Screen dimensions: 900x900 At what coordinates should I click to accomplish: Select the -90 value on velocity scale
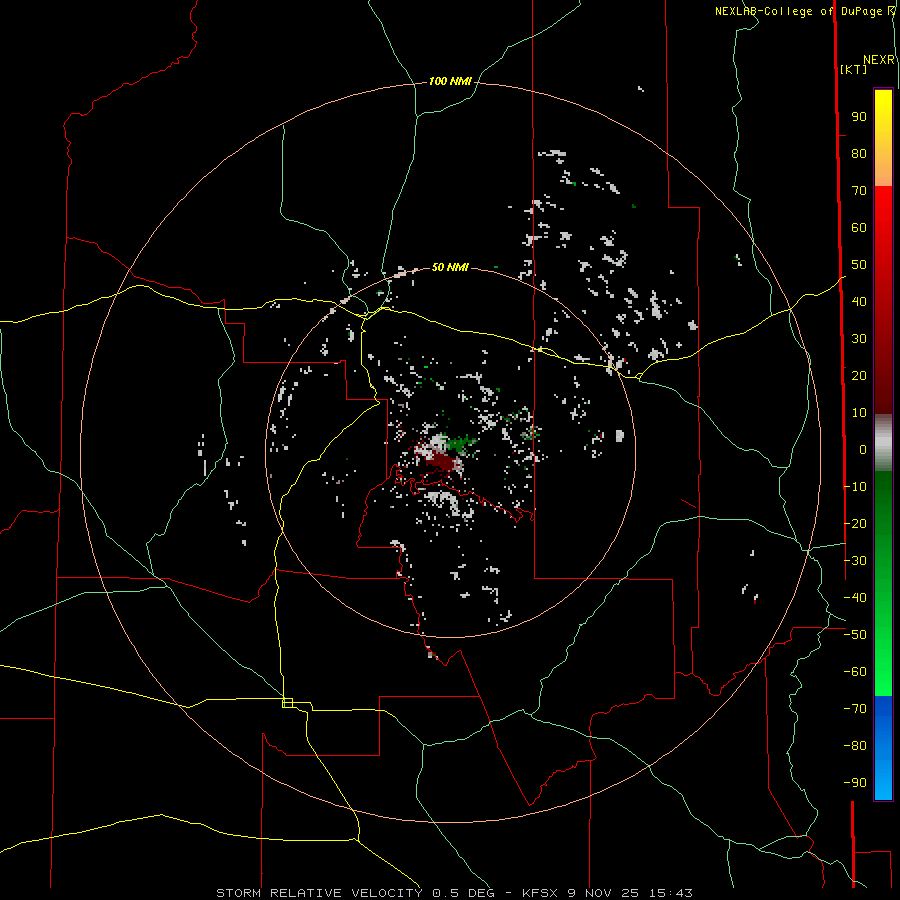tap(855, 783)
